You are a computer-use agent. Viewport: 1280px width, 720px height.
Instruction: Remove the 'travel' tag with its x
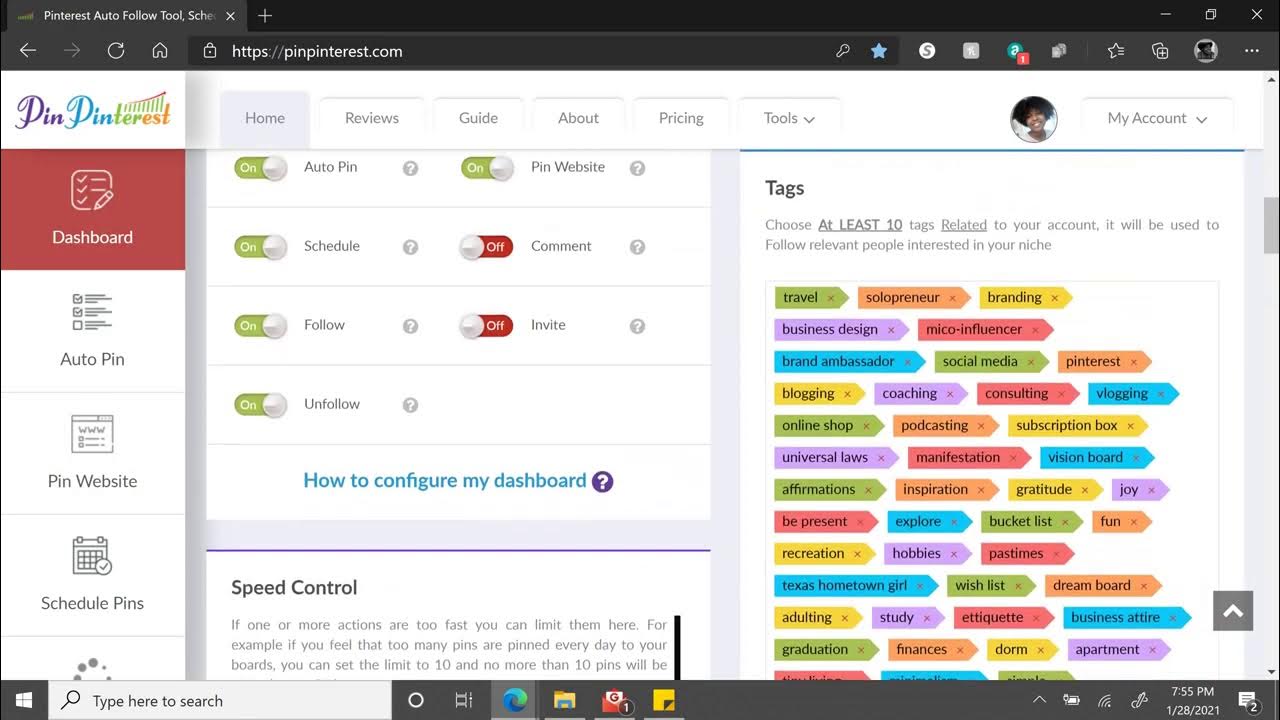pos(829,298)
